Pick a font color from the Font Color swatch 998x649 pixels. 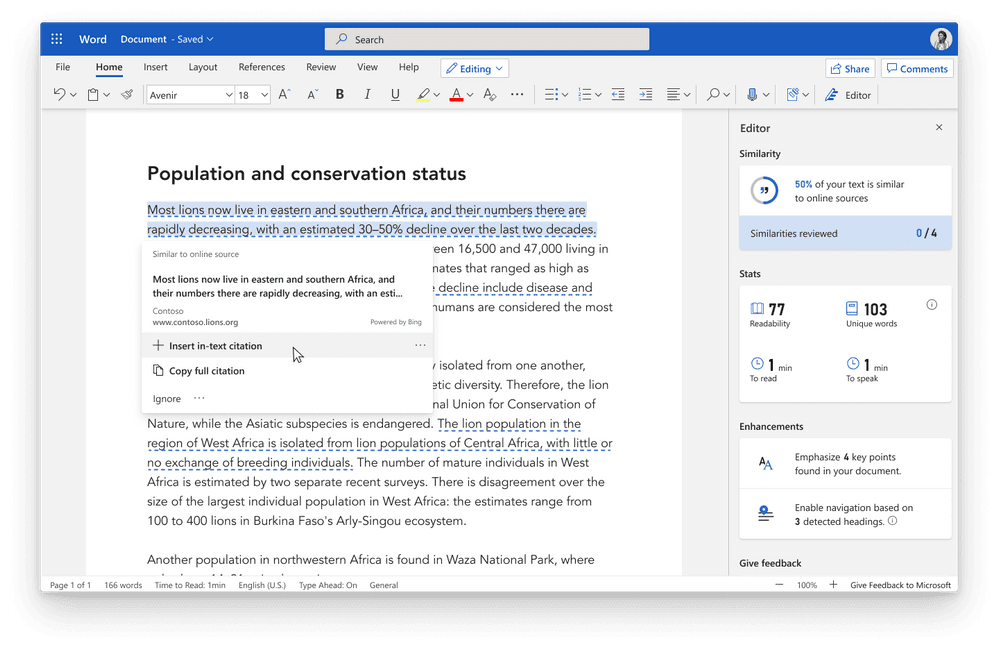(x=458, y=94)
